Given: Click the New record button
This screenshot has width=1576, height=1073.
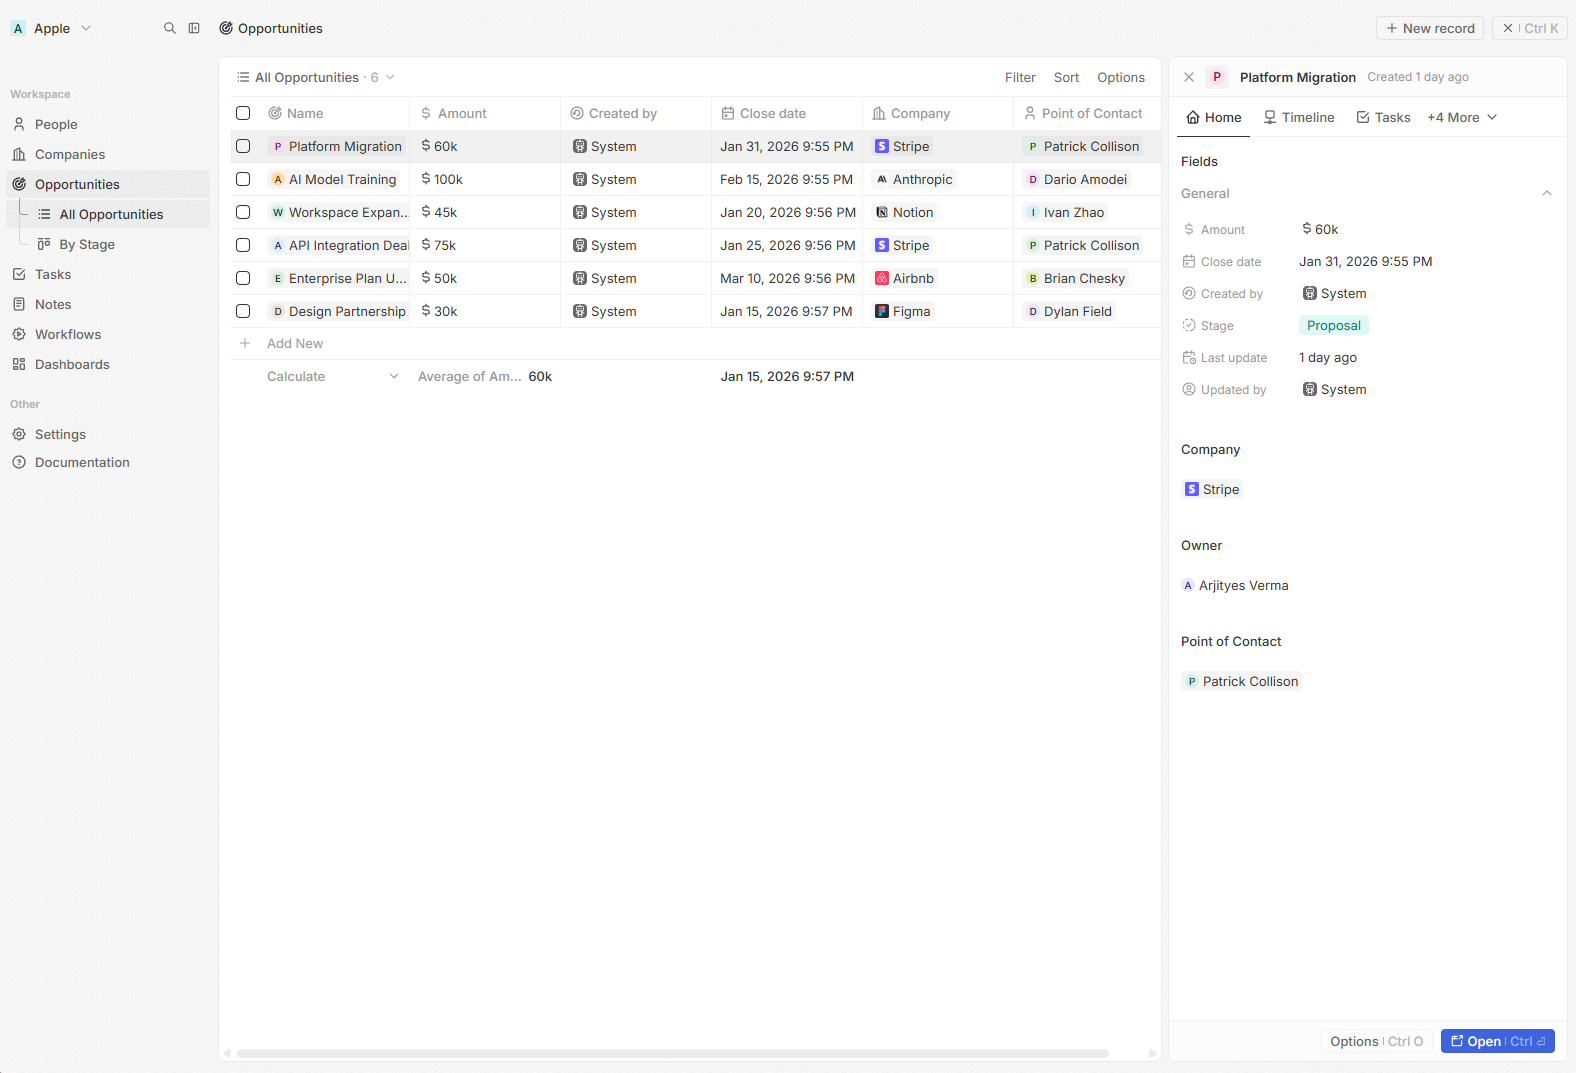Looking at the screenshot, I should click(x=1430, y=28).
